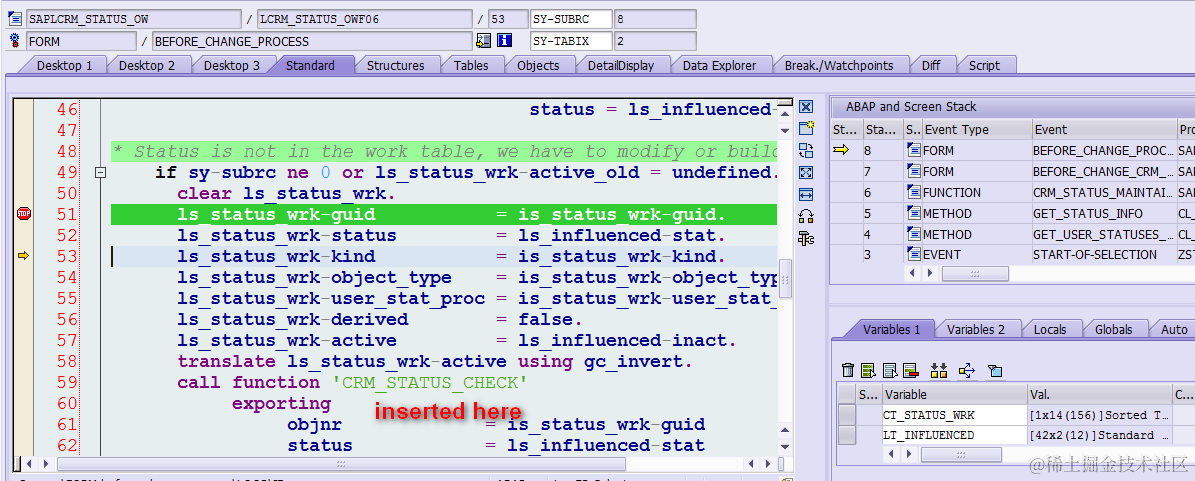Click the Variable column header
This screenshot has width=1195, height=481.
(953, 394)
